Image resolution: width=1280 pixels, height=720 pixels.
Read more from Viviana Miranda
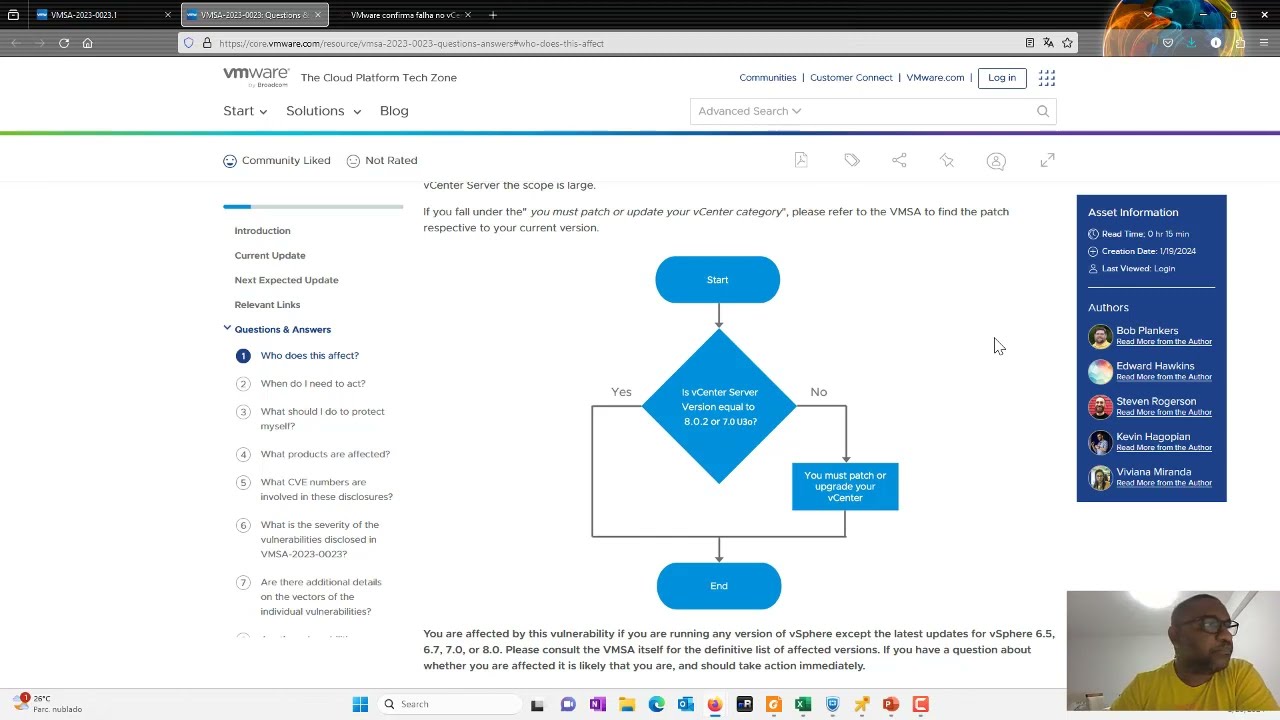click(x=1164, y=483)
